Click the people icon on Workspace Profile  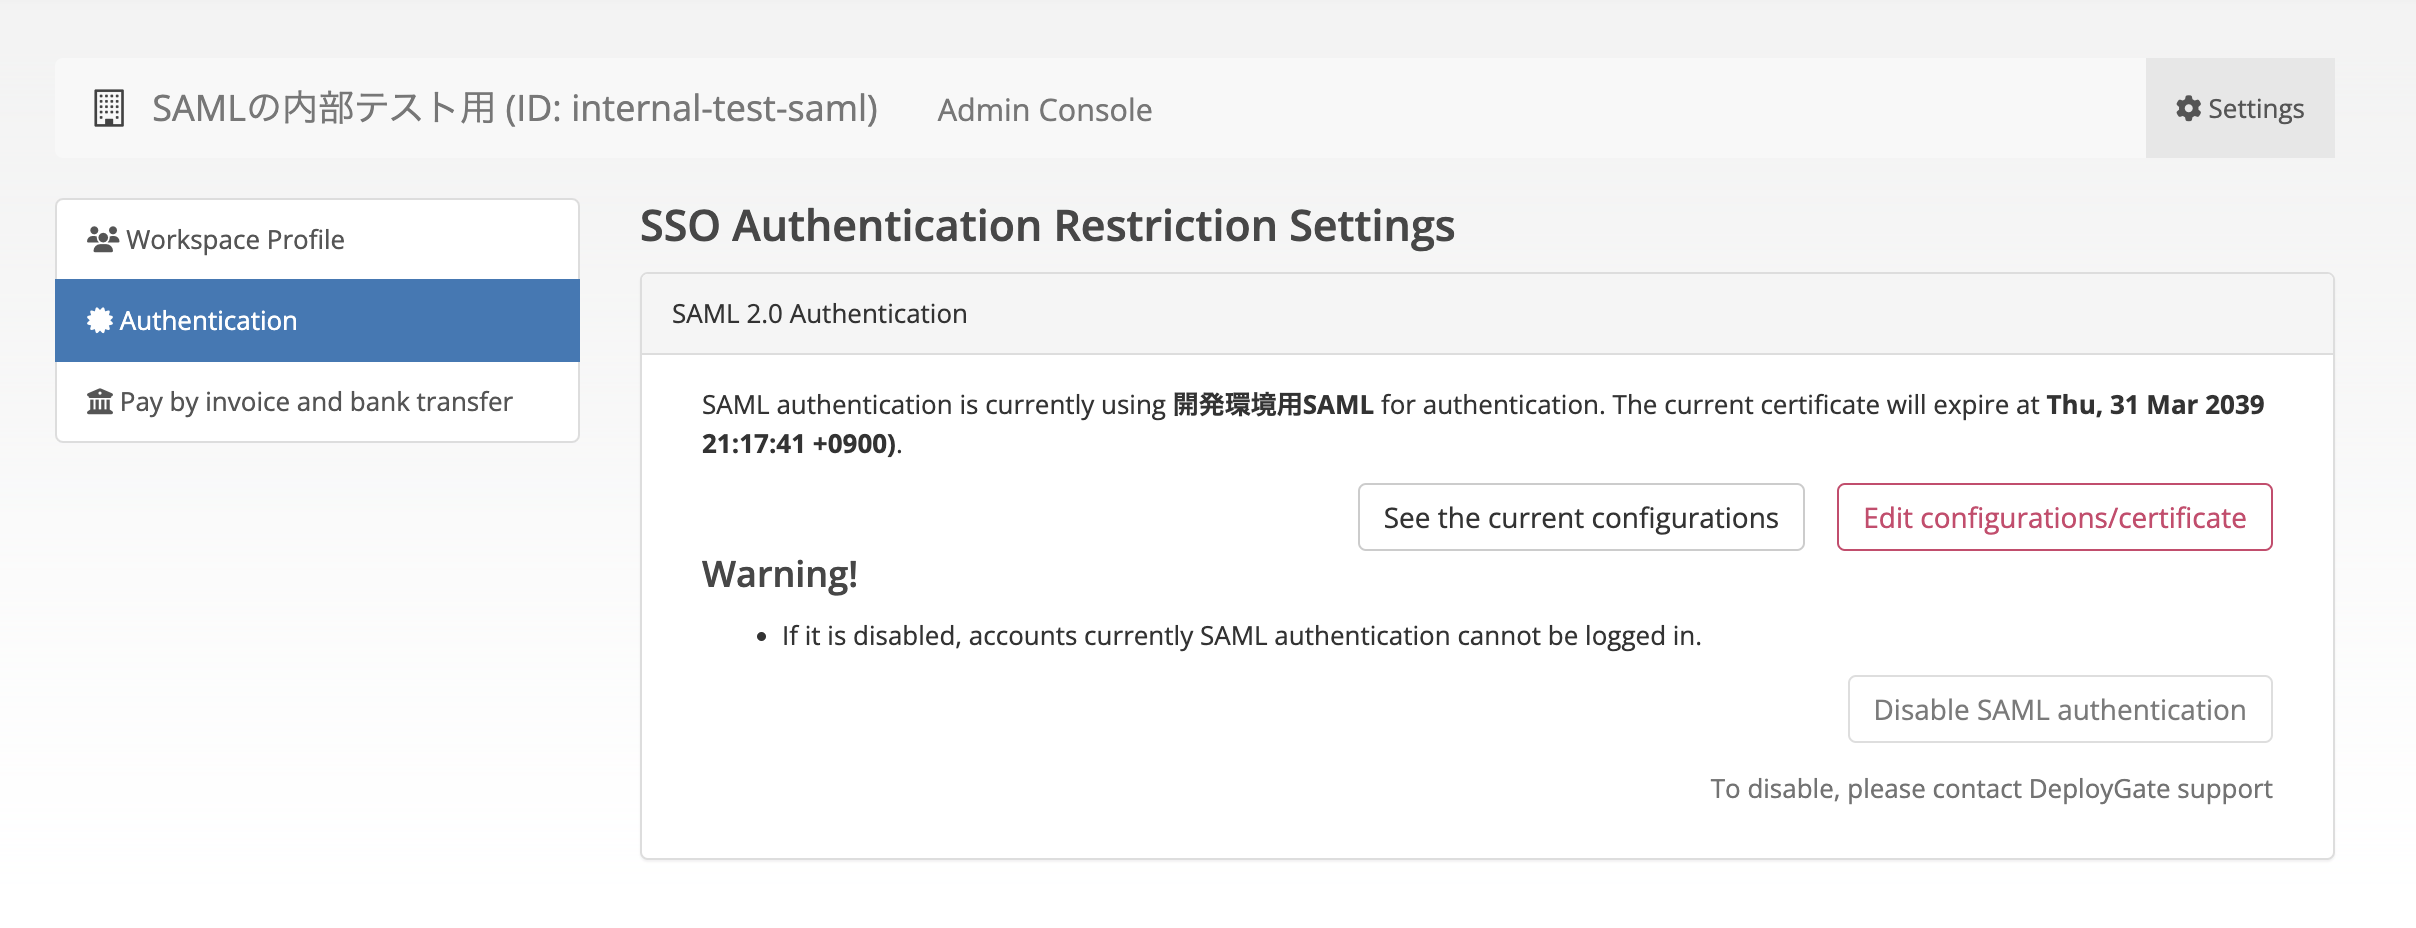click(103, 237)
